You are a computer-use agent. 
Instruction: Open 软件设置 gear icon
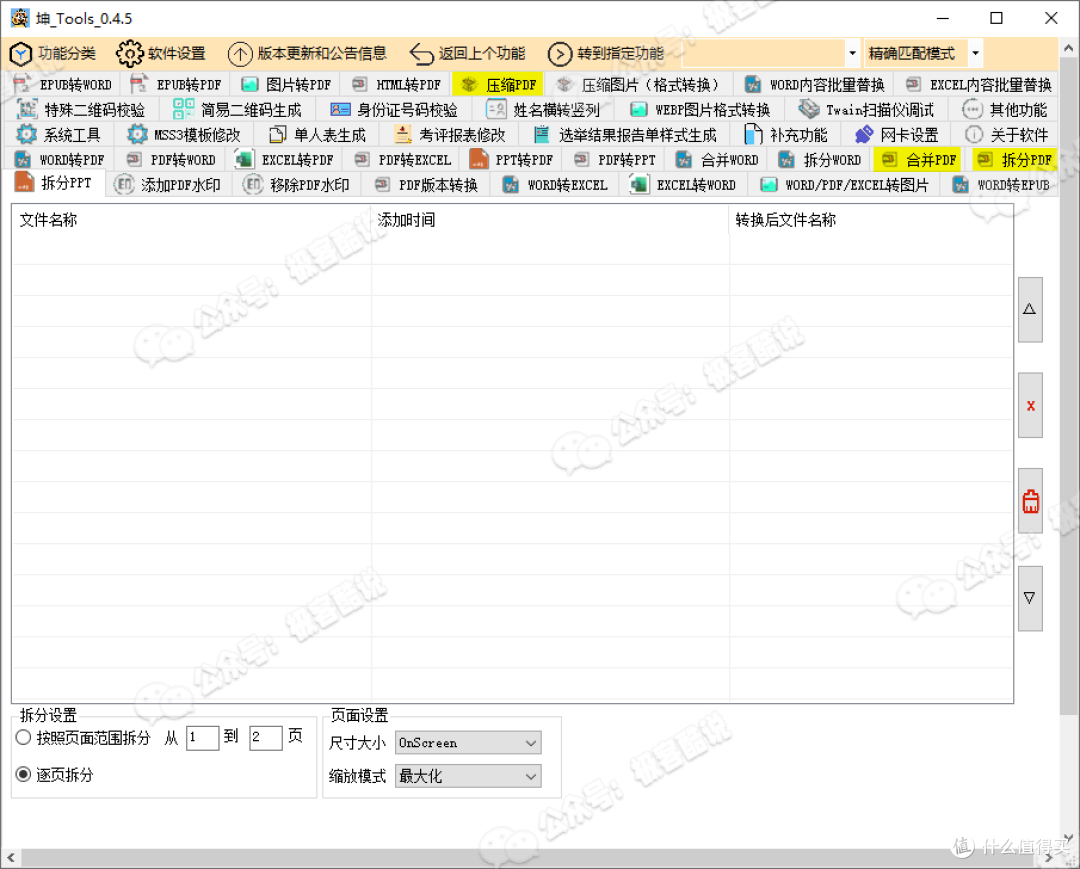pyautogui.click(x=129, y=54)
